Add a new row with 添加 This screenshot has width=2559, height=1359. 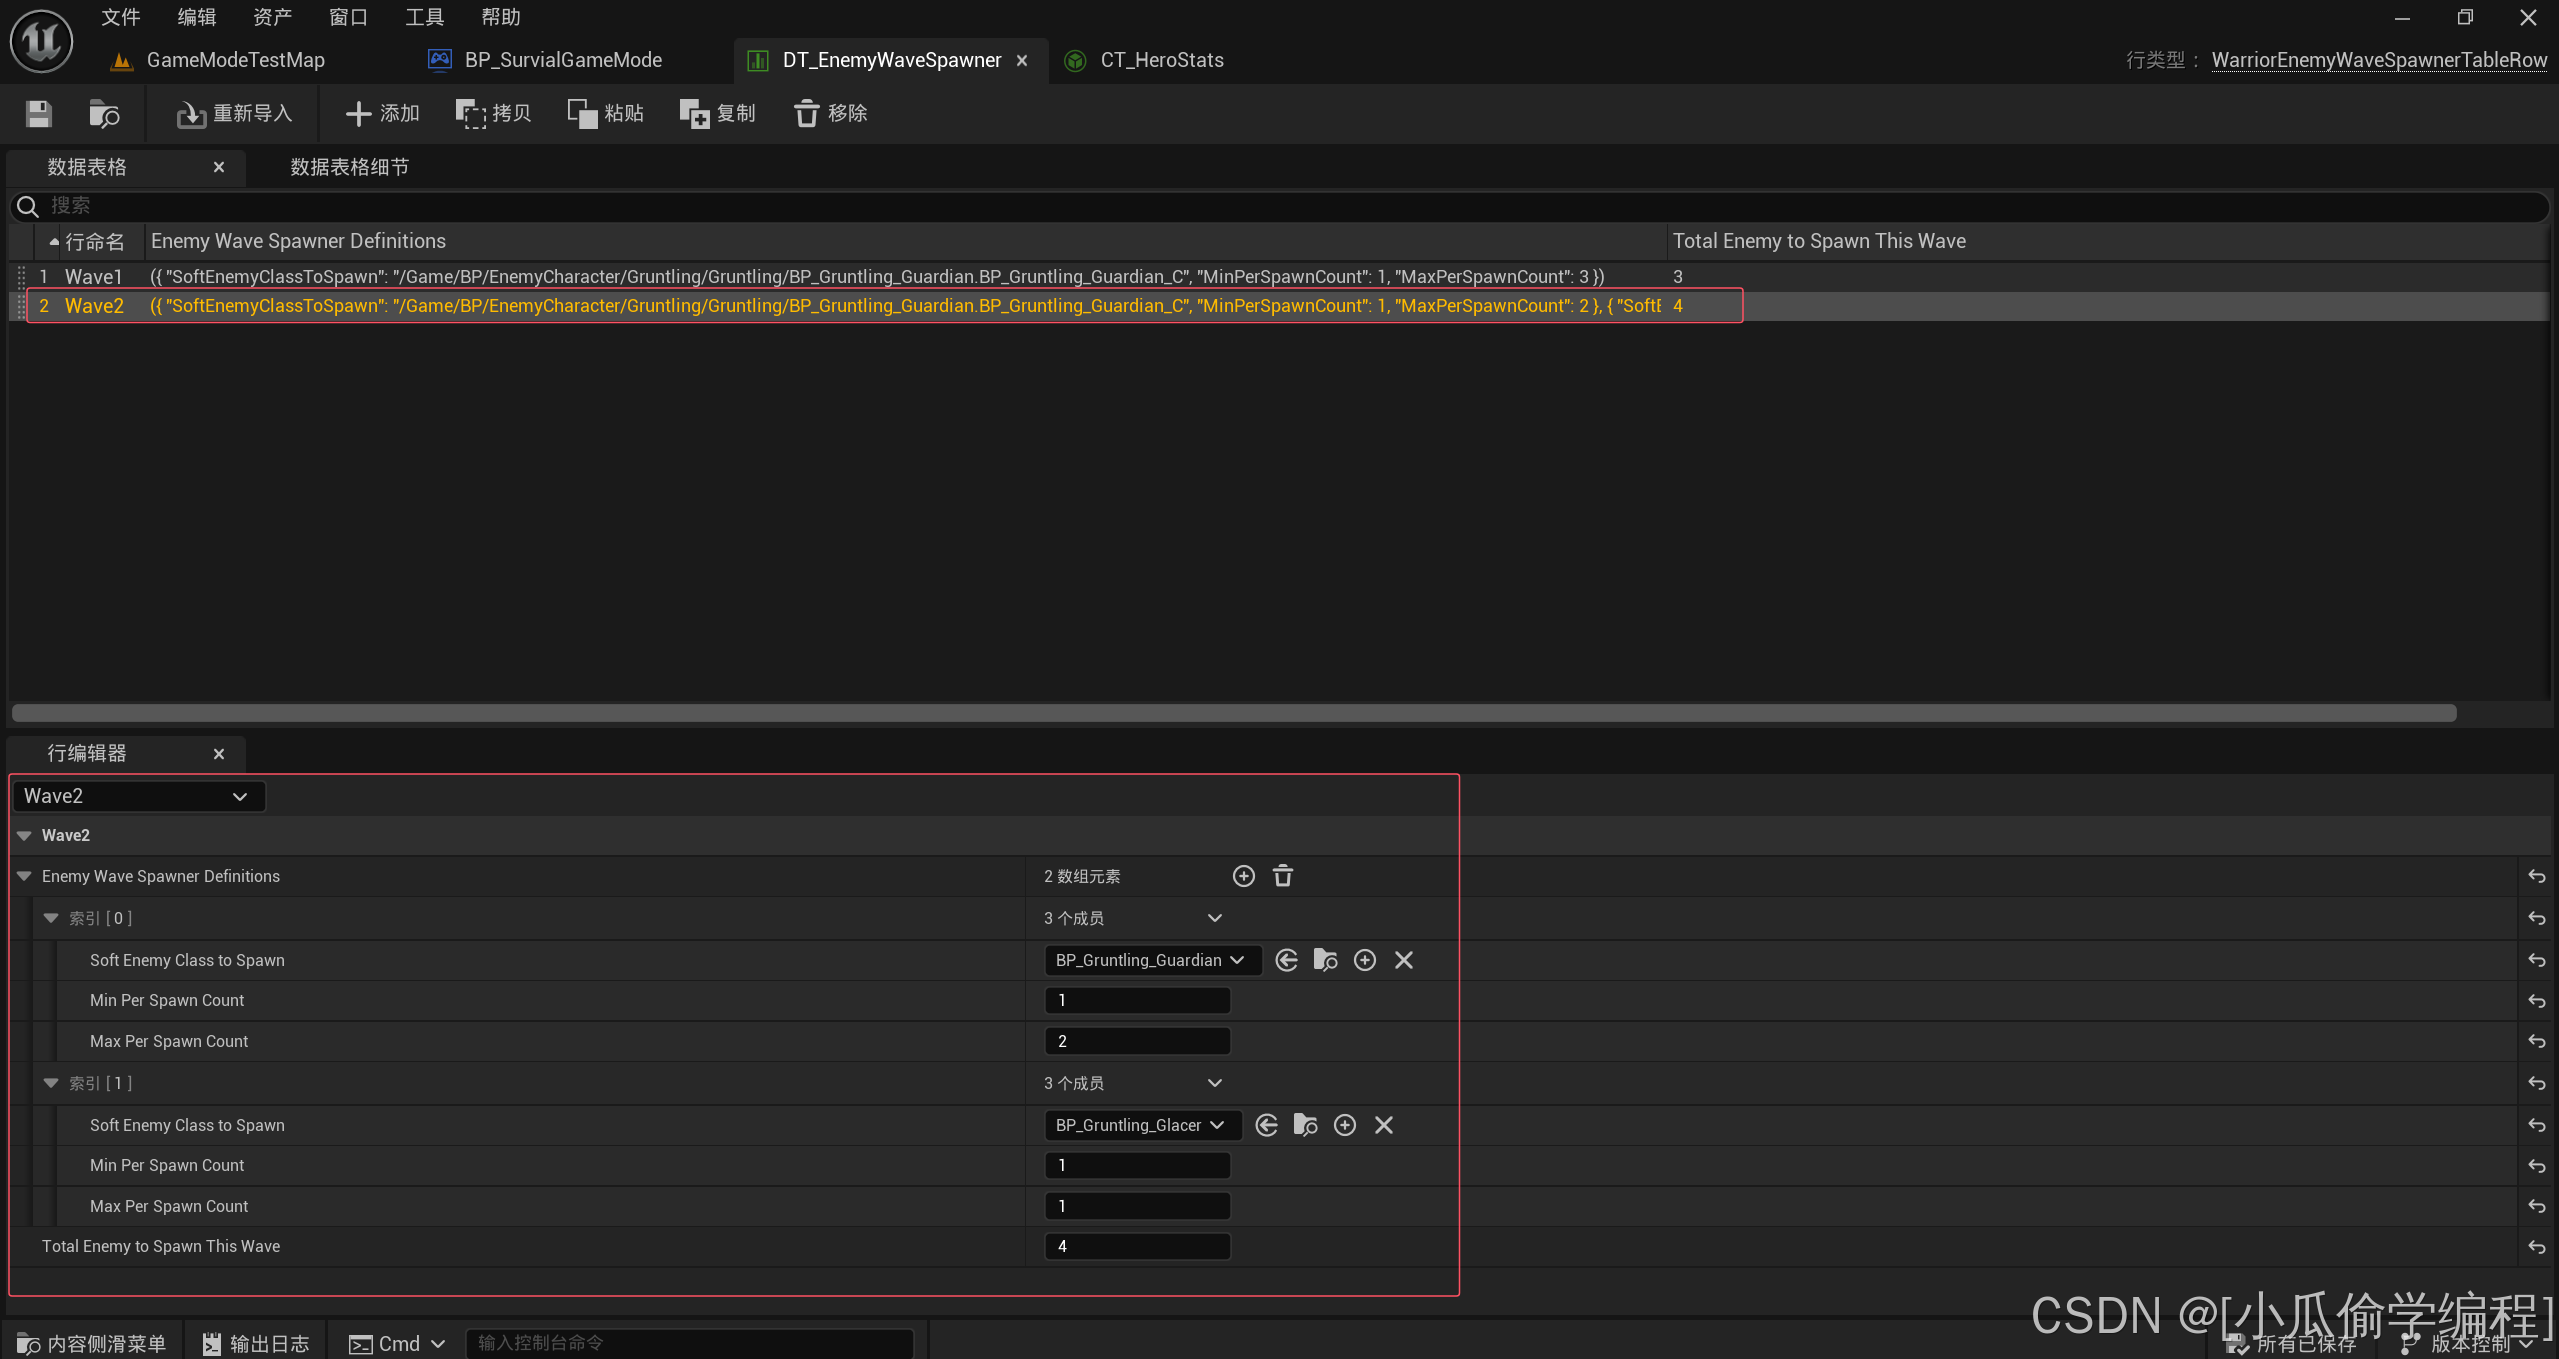382,113
